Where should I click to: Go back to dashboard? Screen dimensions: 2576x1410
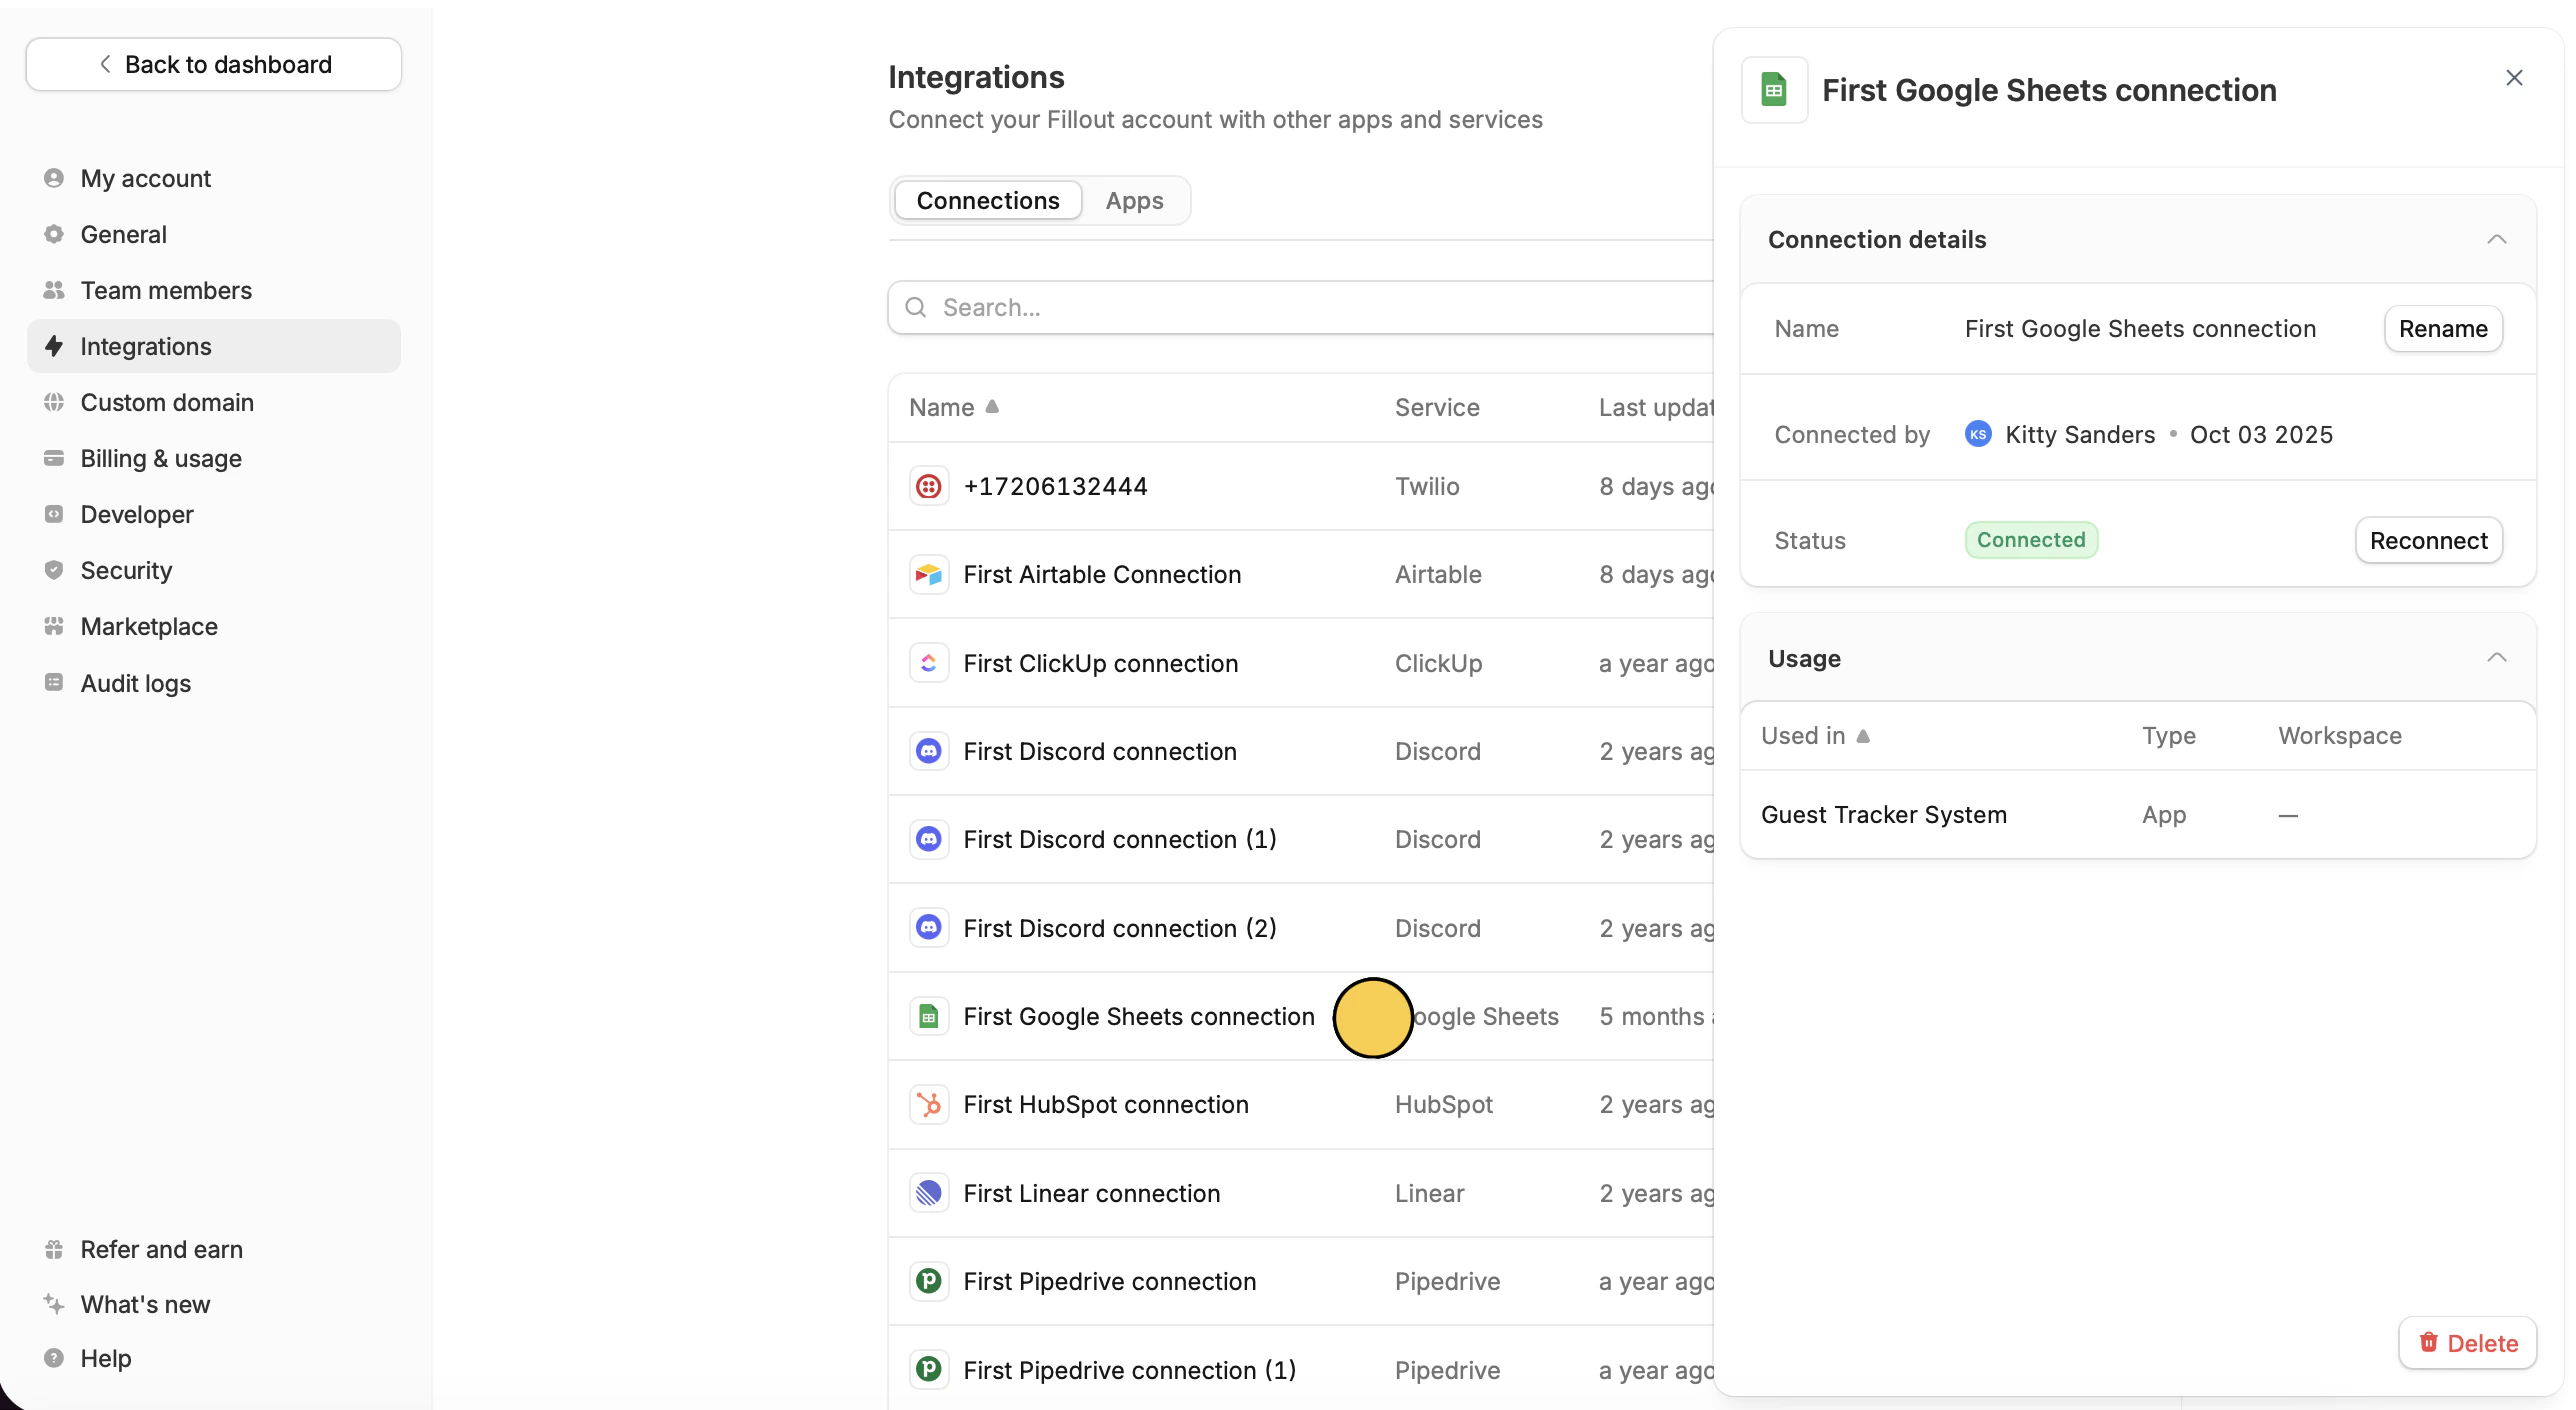coord(214,64)
